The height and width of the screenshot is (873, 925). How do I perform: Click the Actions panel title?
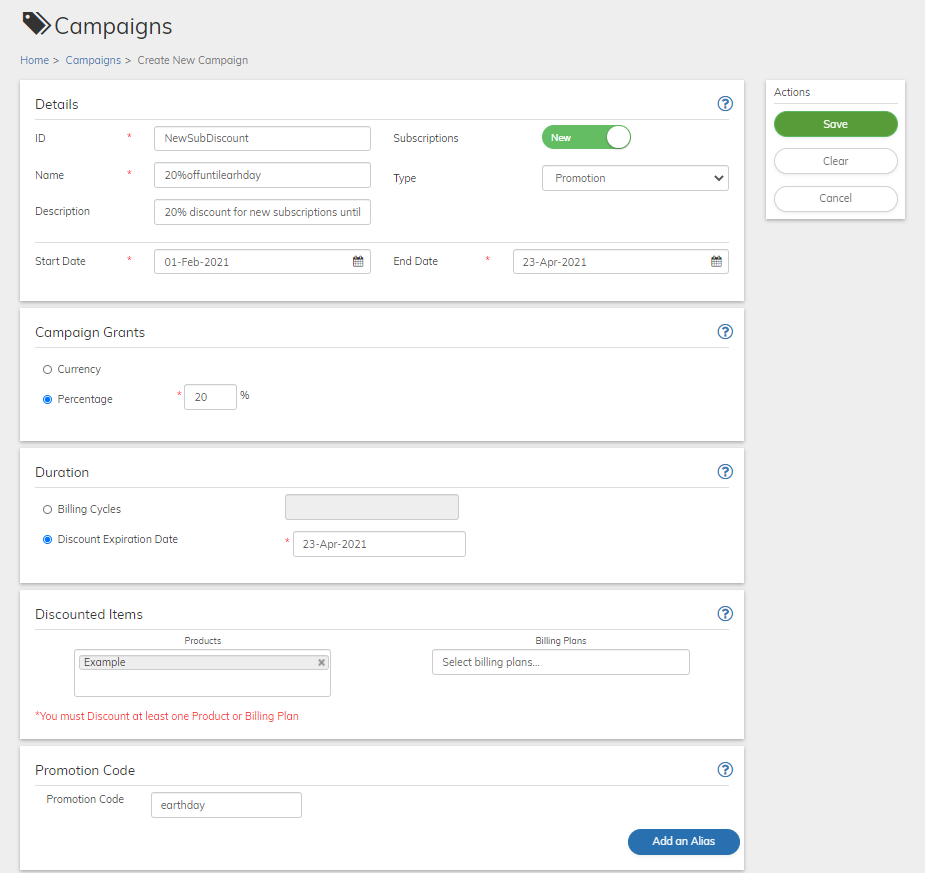pyautogui.click(x=792, y=92)
